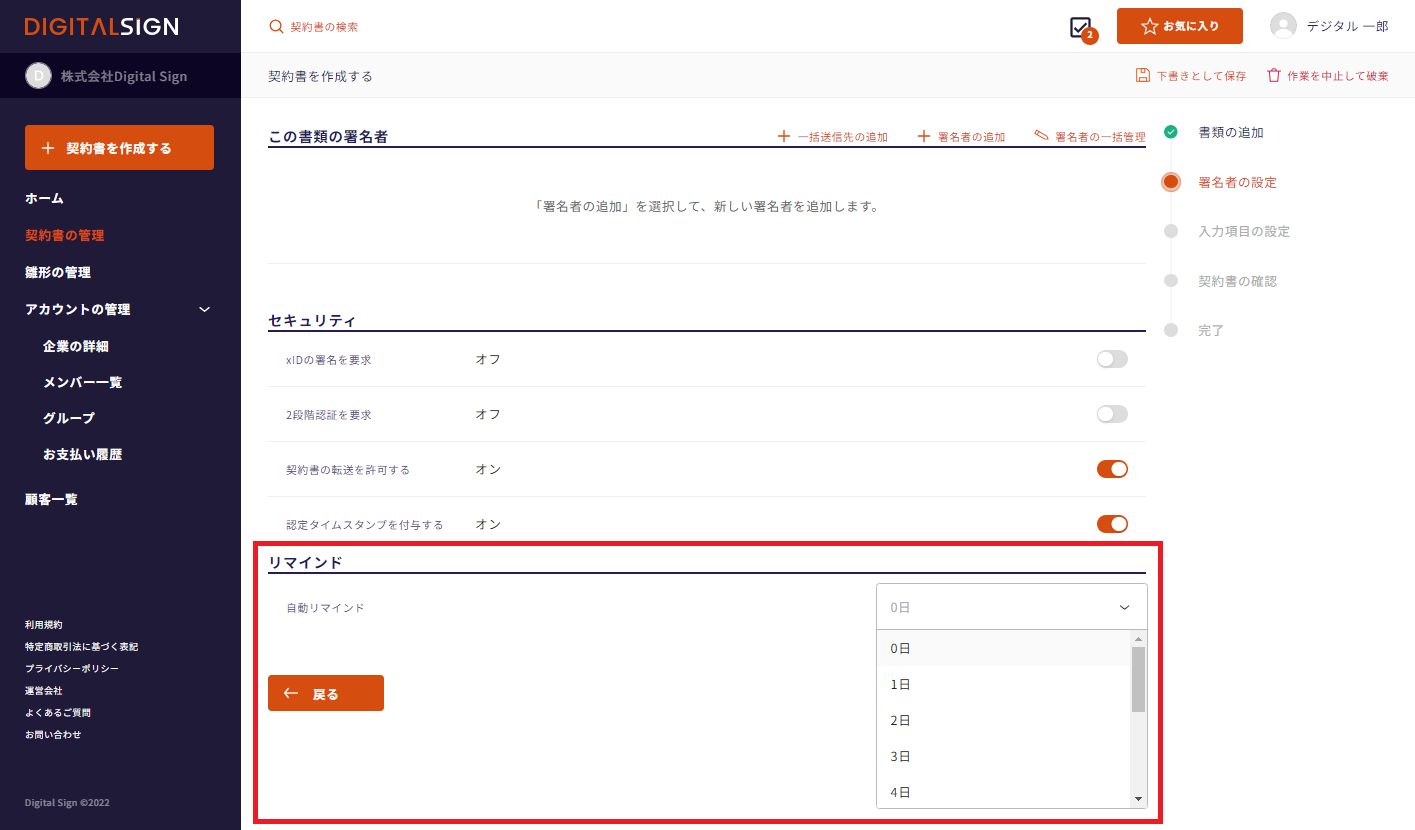Click the user profile avatar icon

coord(1283,26)
